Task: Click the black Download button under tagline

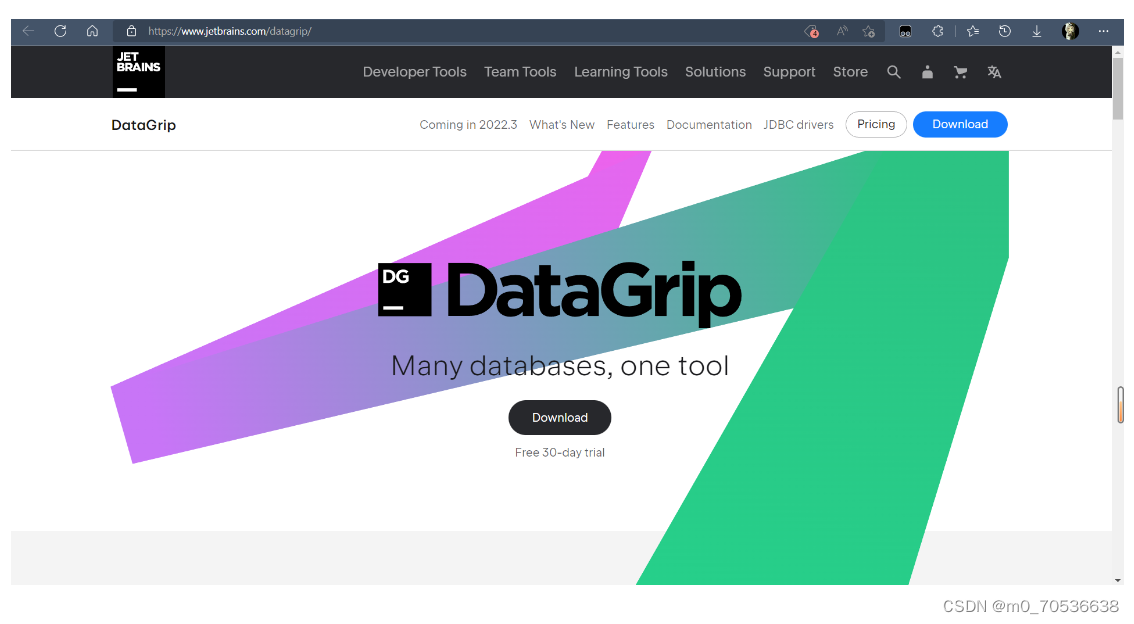Action: 560,418
